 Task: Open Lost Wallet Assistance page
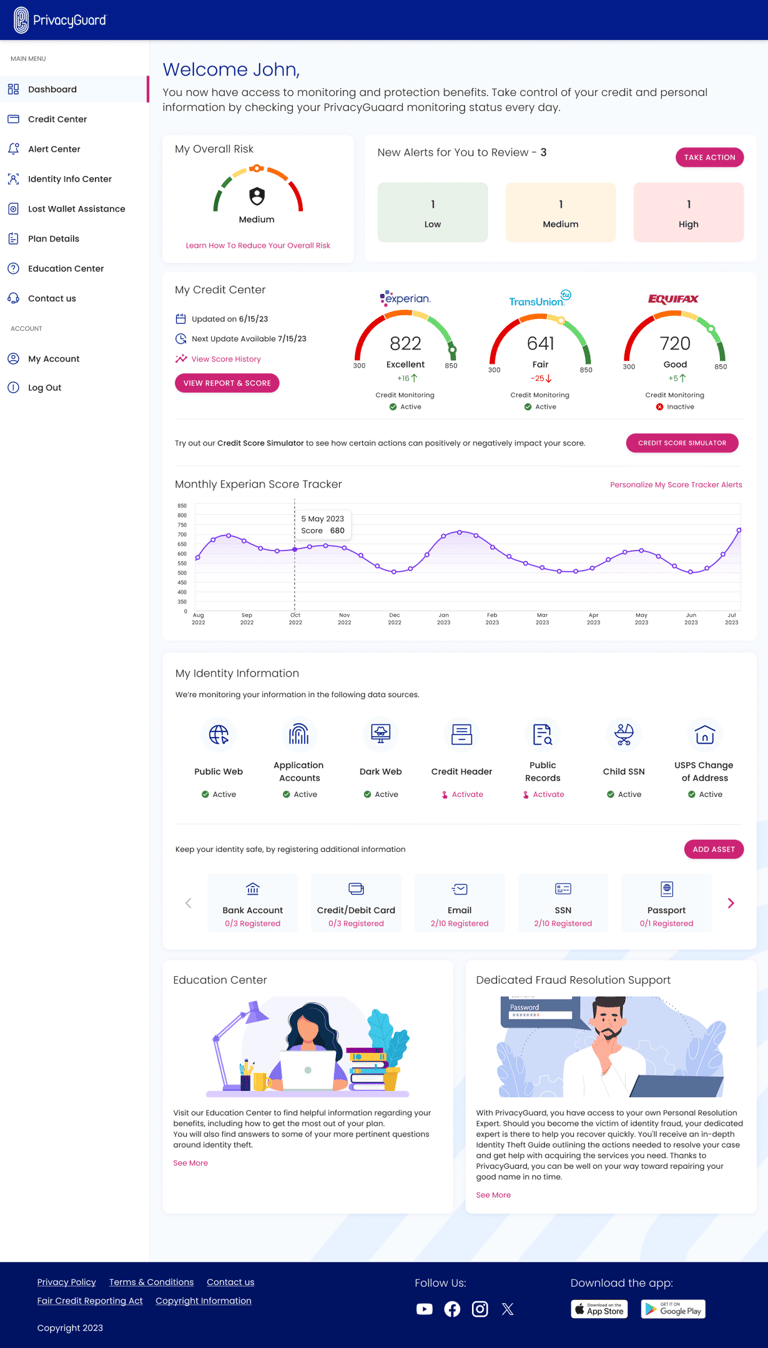74,209
